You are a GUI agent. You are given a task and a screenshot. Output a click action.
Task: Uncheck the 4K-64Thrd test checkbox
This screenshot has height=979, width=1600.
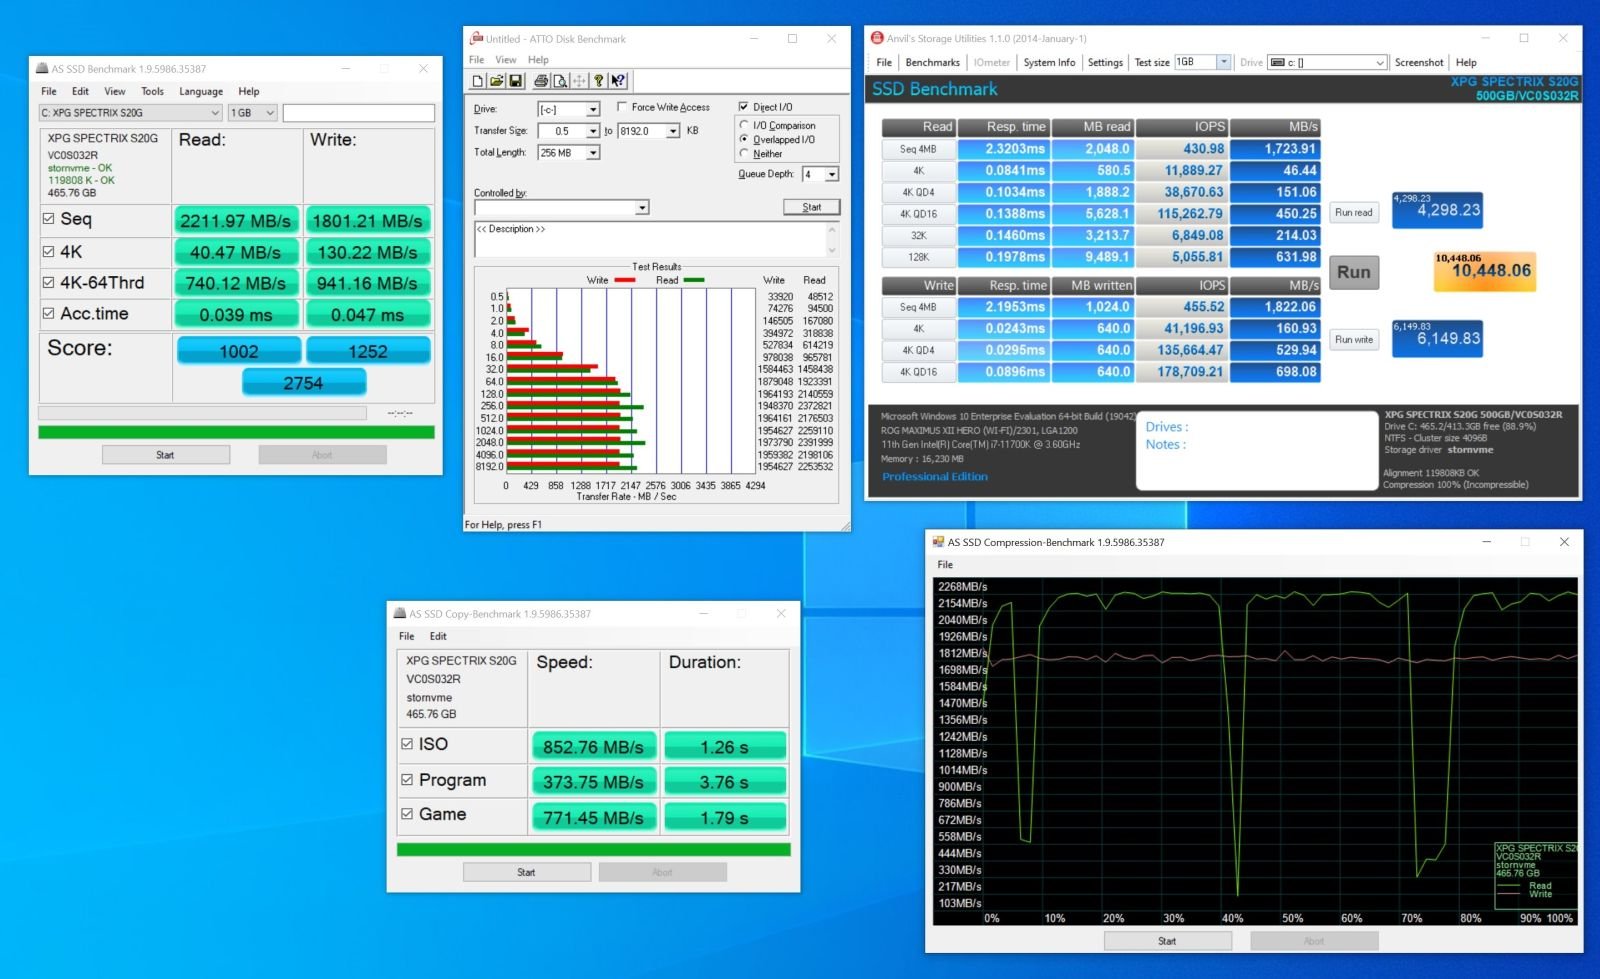point(48,283)
